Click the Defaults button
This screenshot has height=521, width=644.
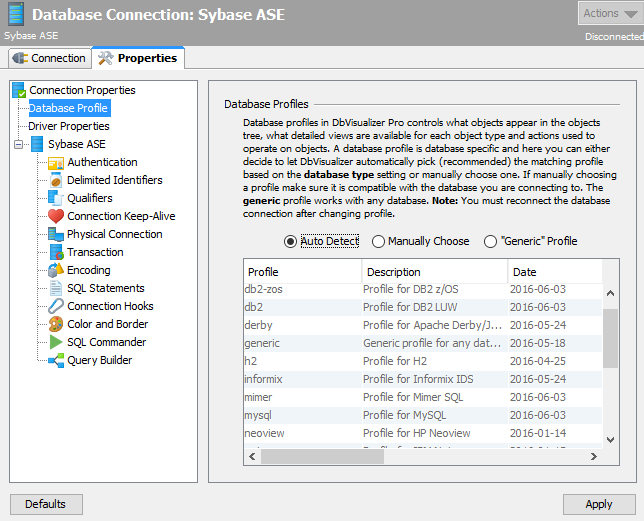45,504
